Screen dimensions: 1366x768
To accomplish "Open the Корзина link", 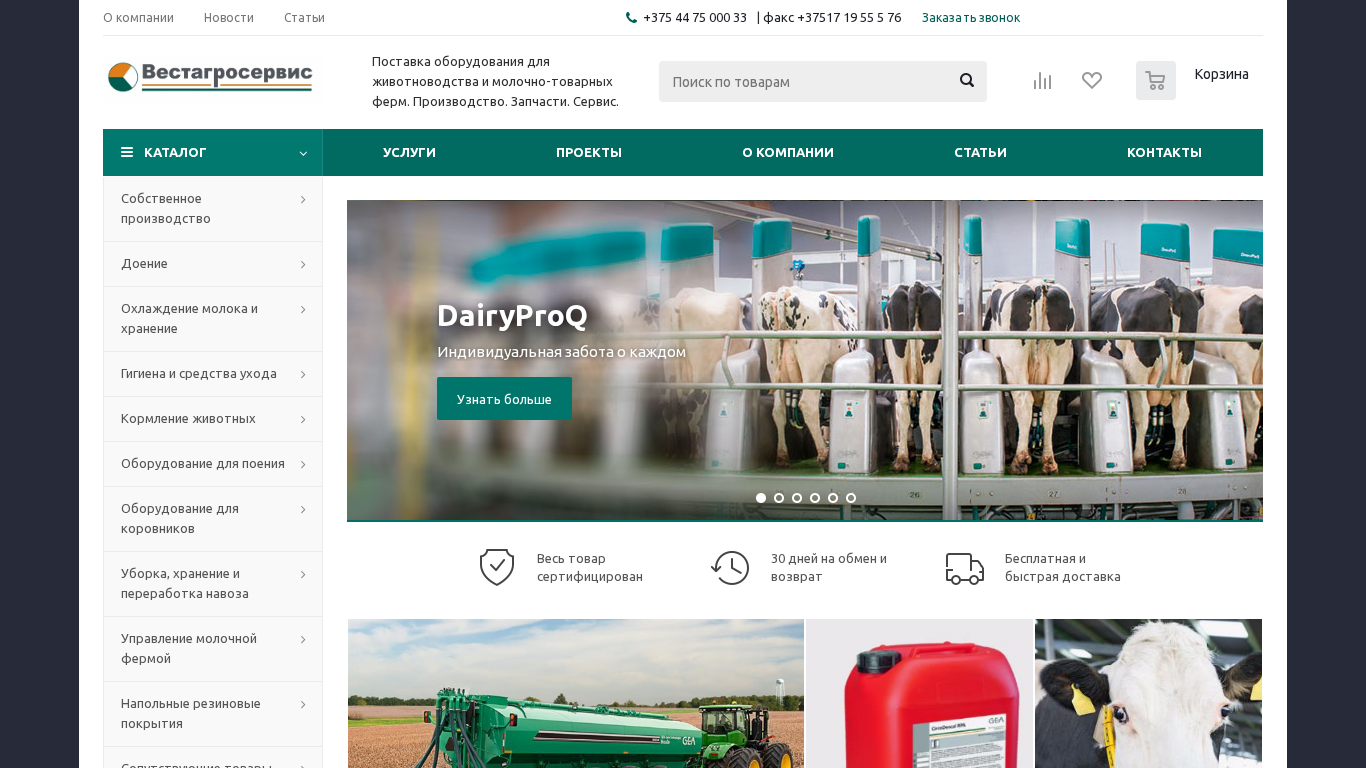I will click(x=1221, y=74).
